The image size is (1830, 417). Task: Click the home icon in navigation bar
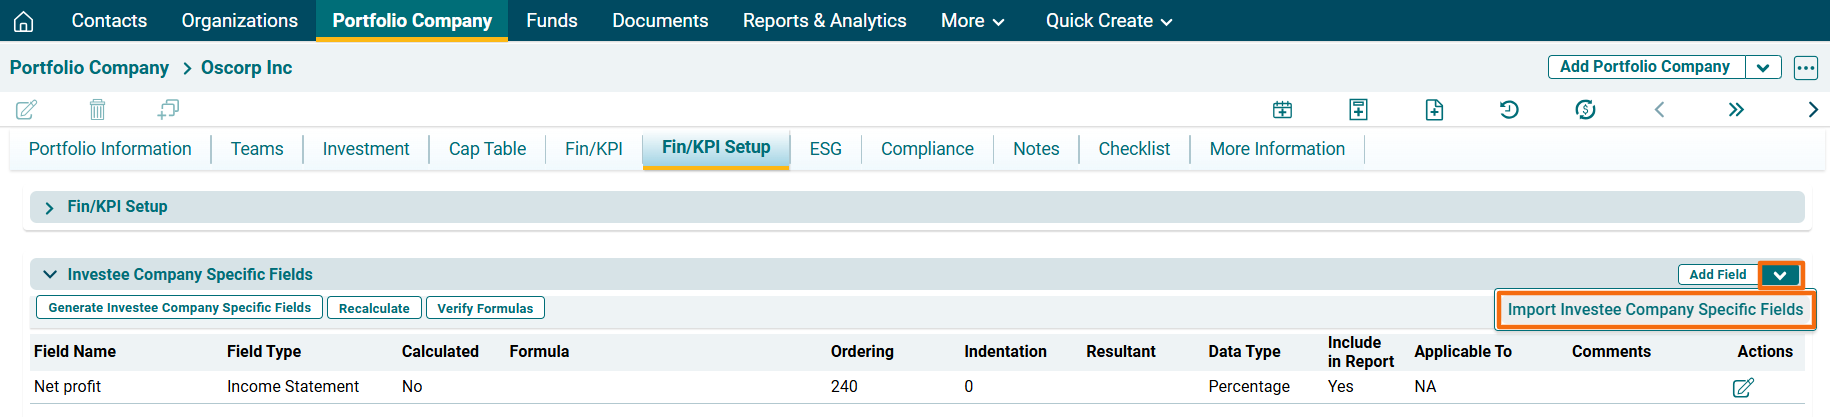[24, 21]
